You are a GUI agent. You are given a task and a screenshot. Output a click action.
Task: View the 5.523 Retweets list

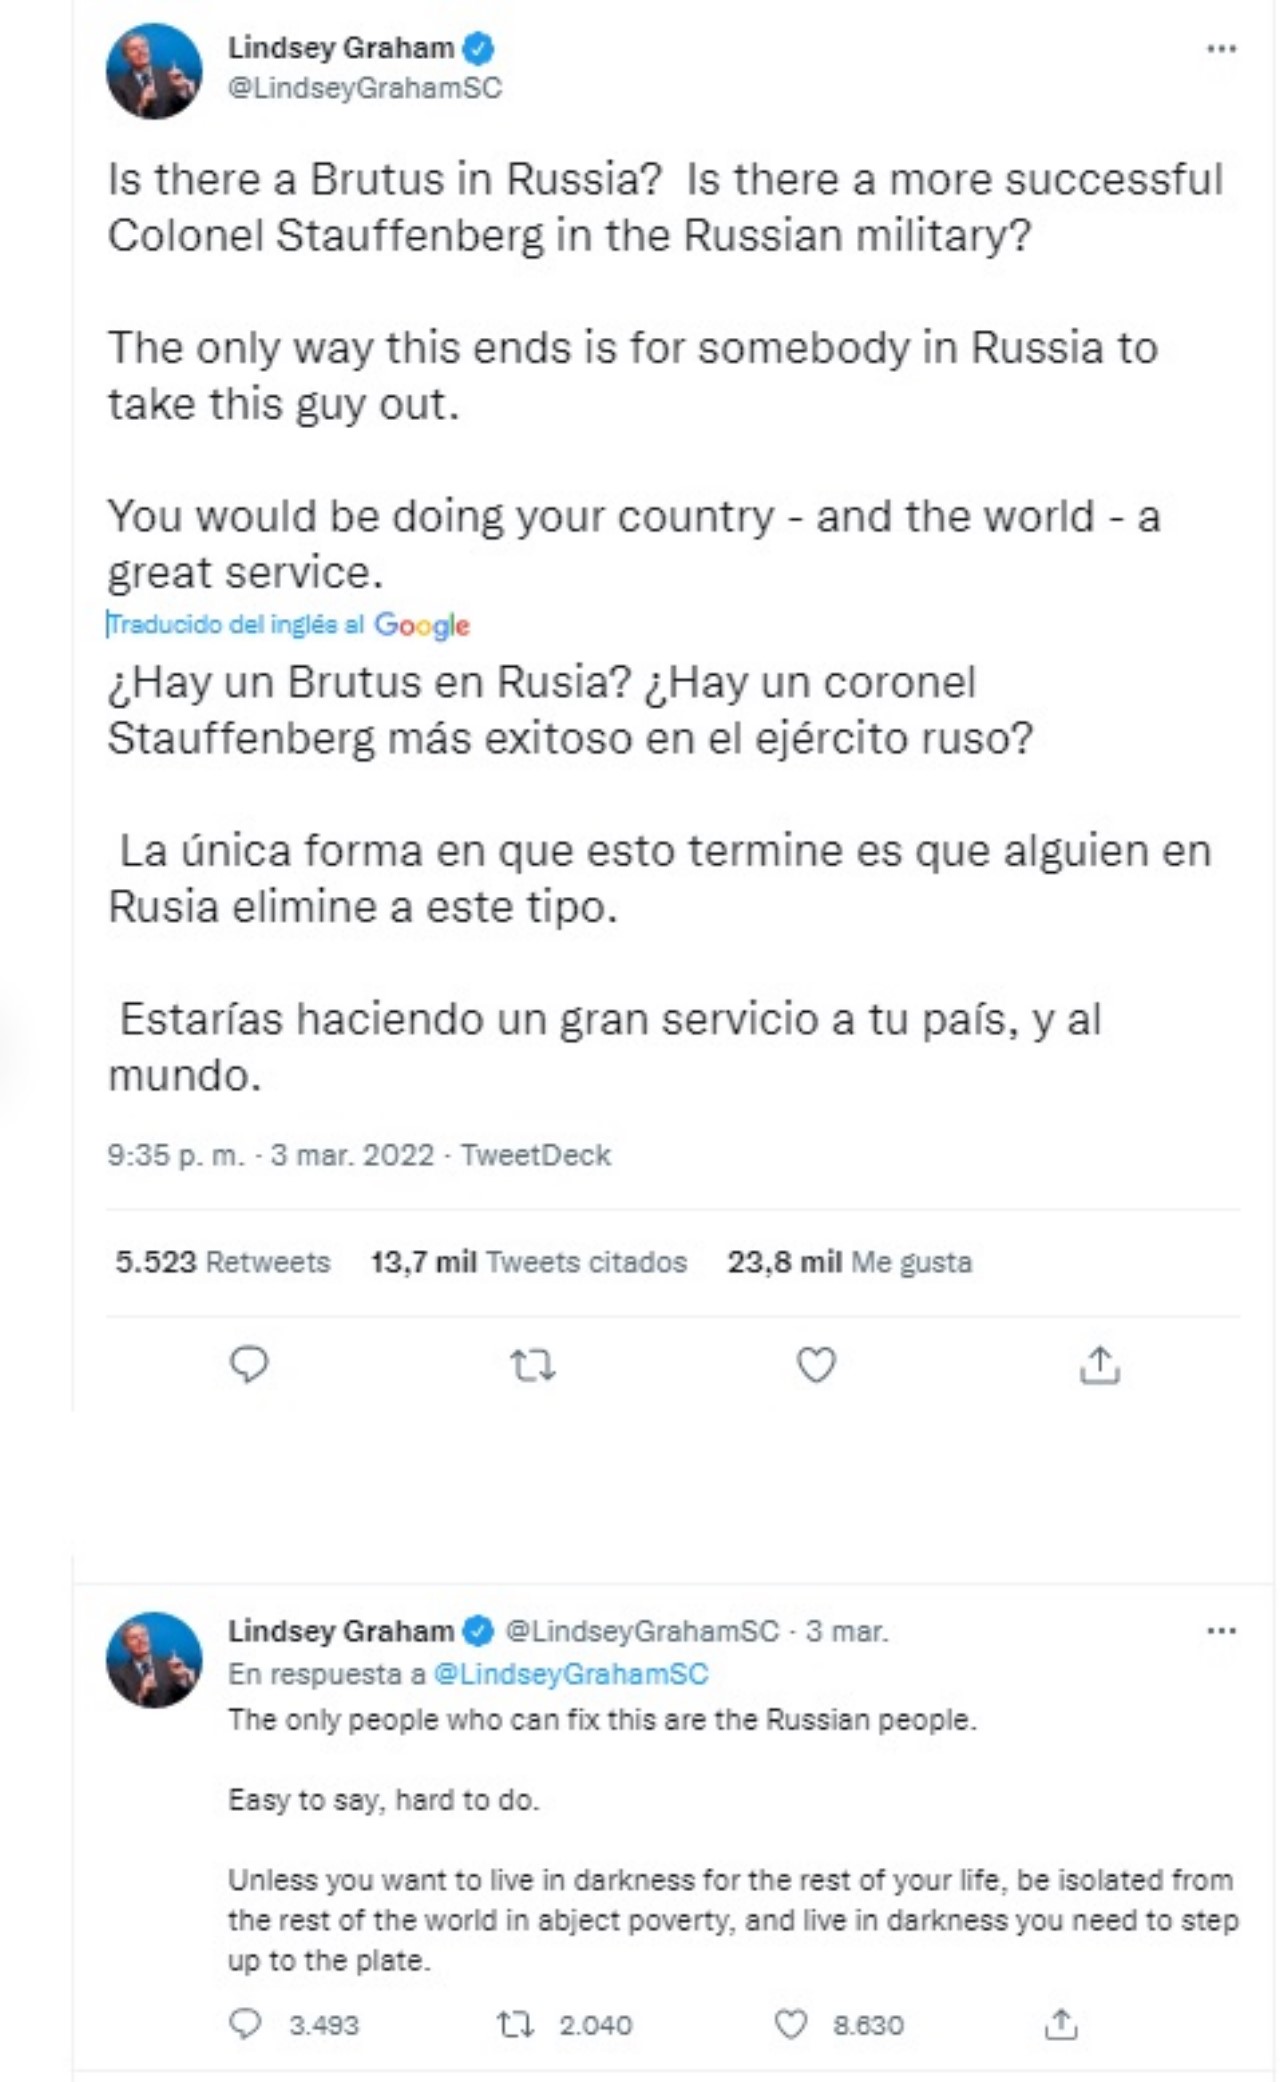click(222, 1262)
